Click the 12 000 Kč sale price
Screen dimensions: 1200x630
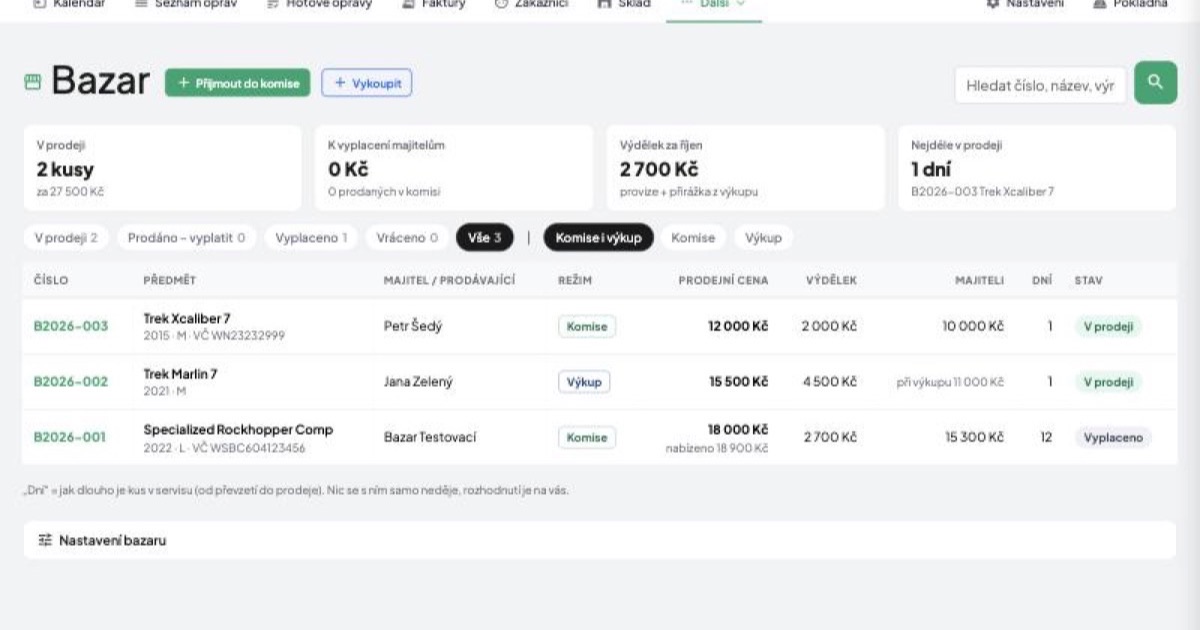click(x=738, y=326)
